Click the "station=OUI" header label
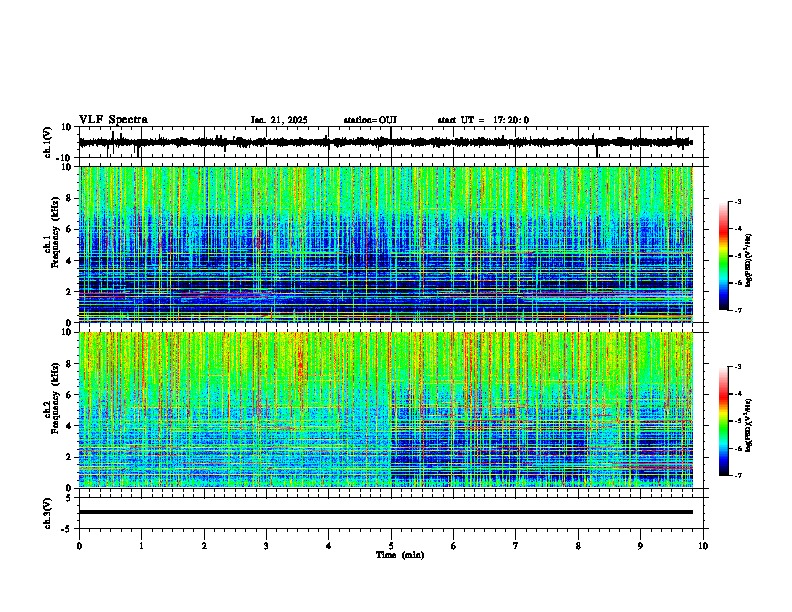This screenshot has width=792, height=612. pyautogui.click(x=370, y=120)
